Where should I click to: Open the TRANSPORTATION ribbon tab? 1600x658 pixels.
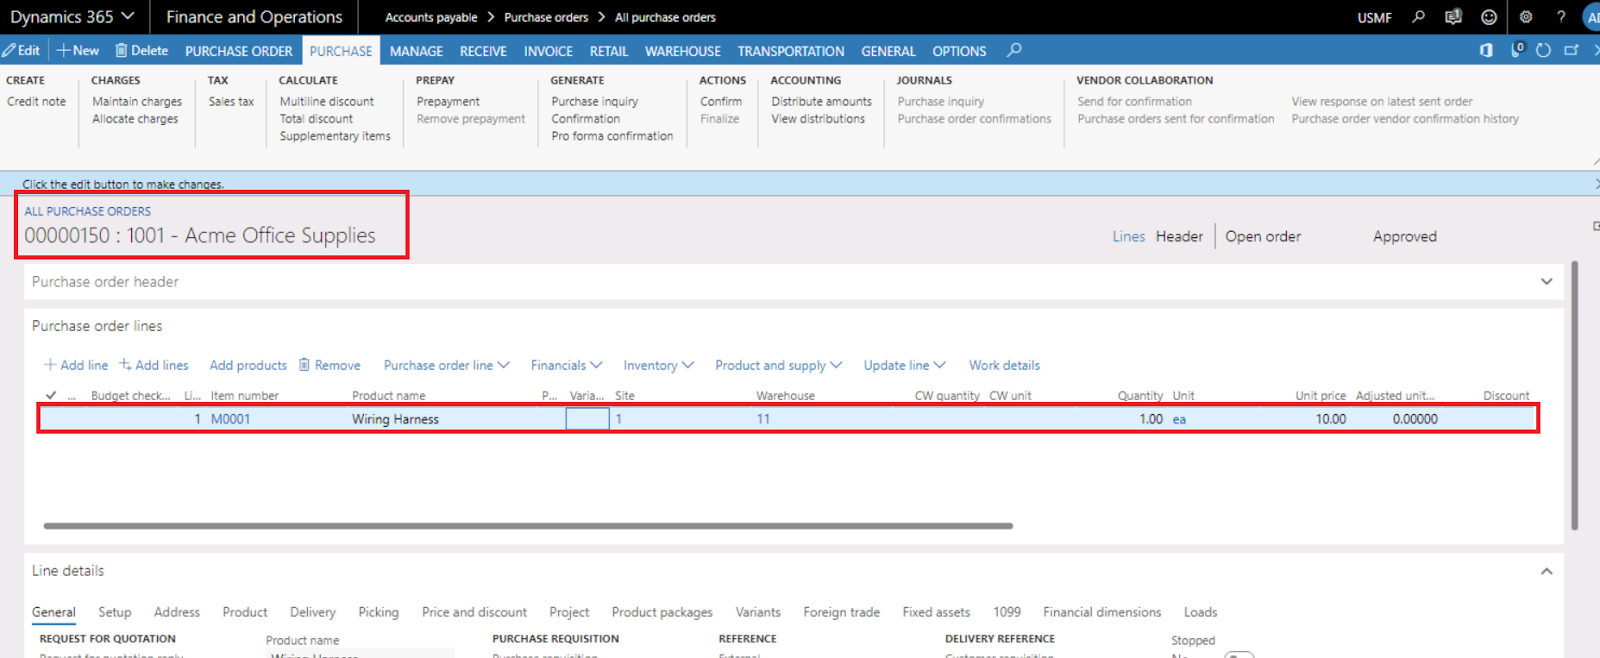click(791, 51)
